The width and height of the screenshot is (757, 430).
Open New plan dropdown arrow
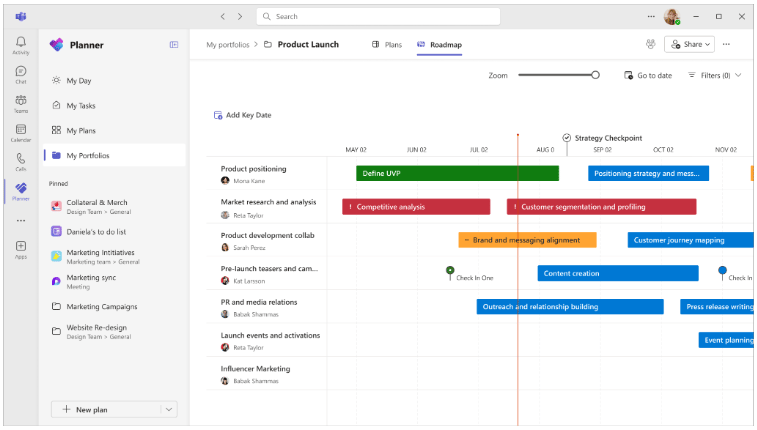[x=169, y=410]
